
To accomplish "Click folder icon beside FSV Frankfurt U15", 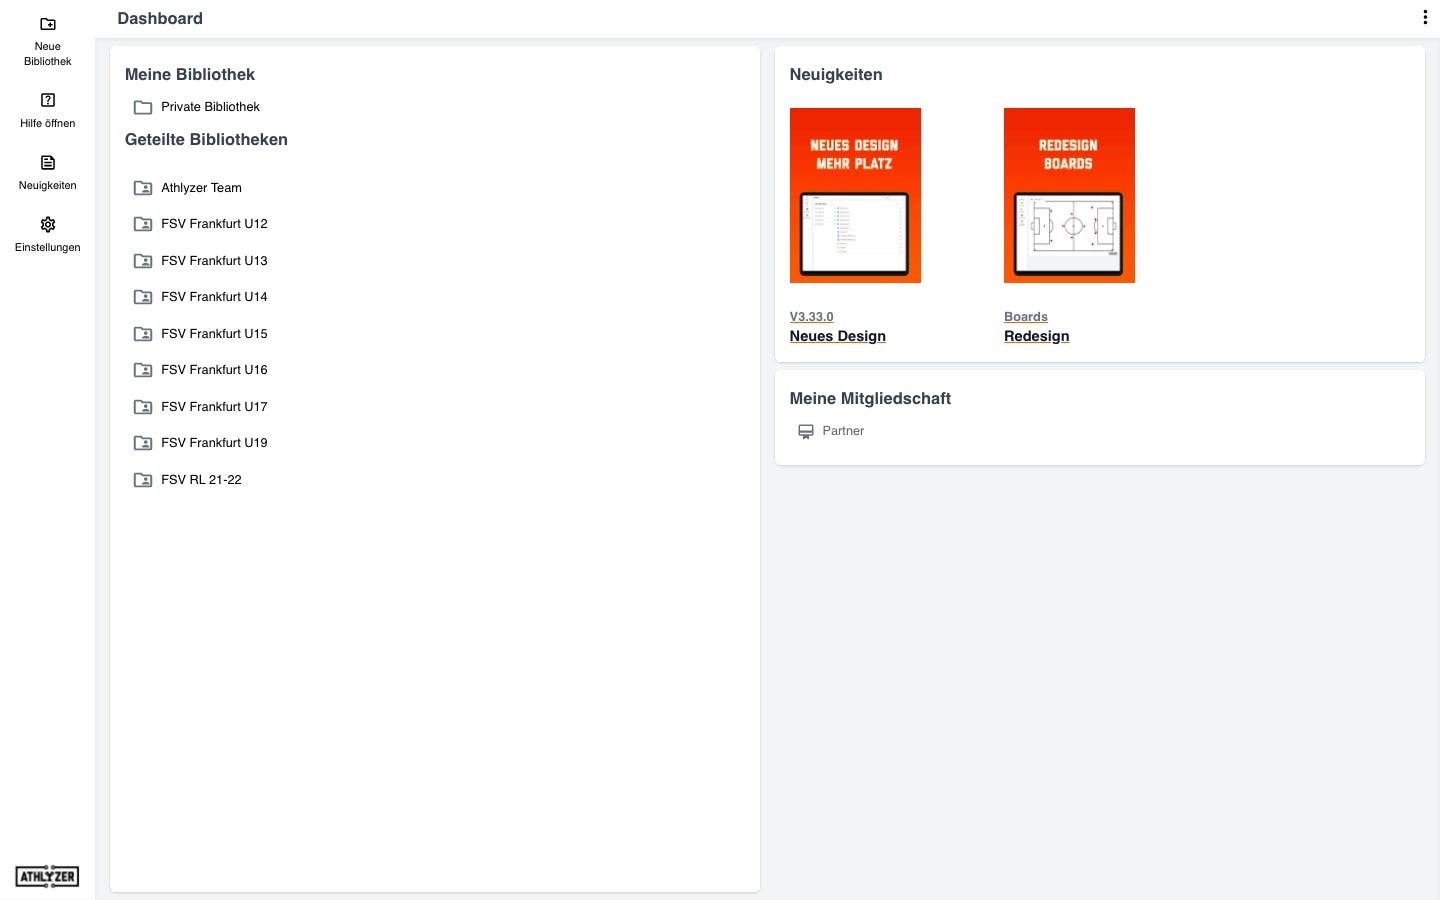I will [x=143, y=334].
